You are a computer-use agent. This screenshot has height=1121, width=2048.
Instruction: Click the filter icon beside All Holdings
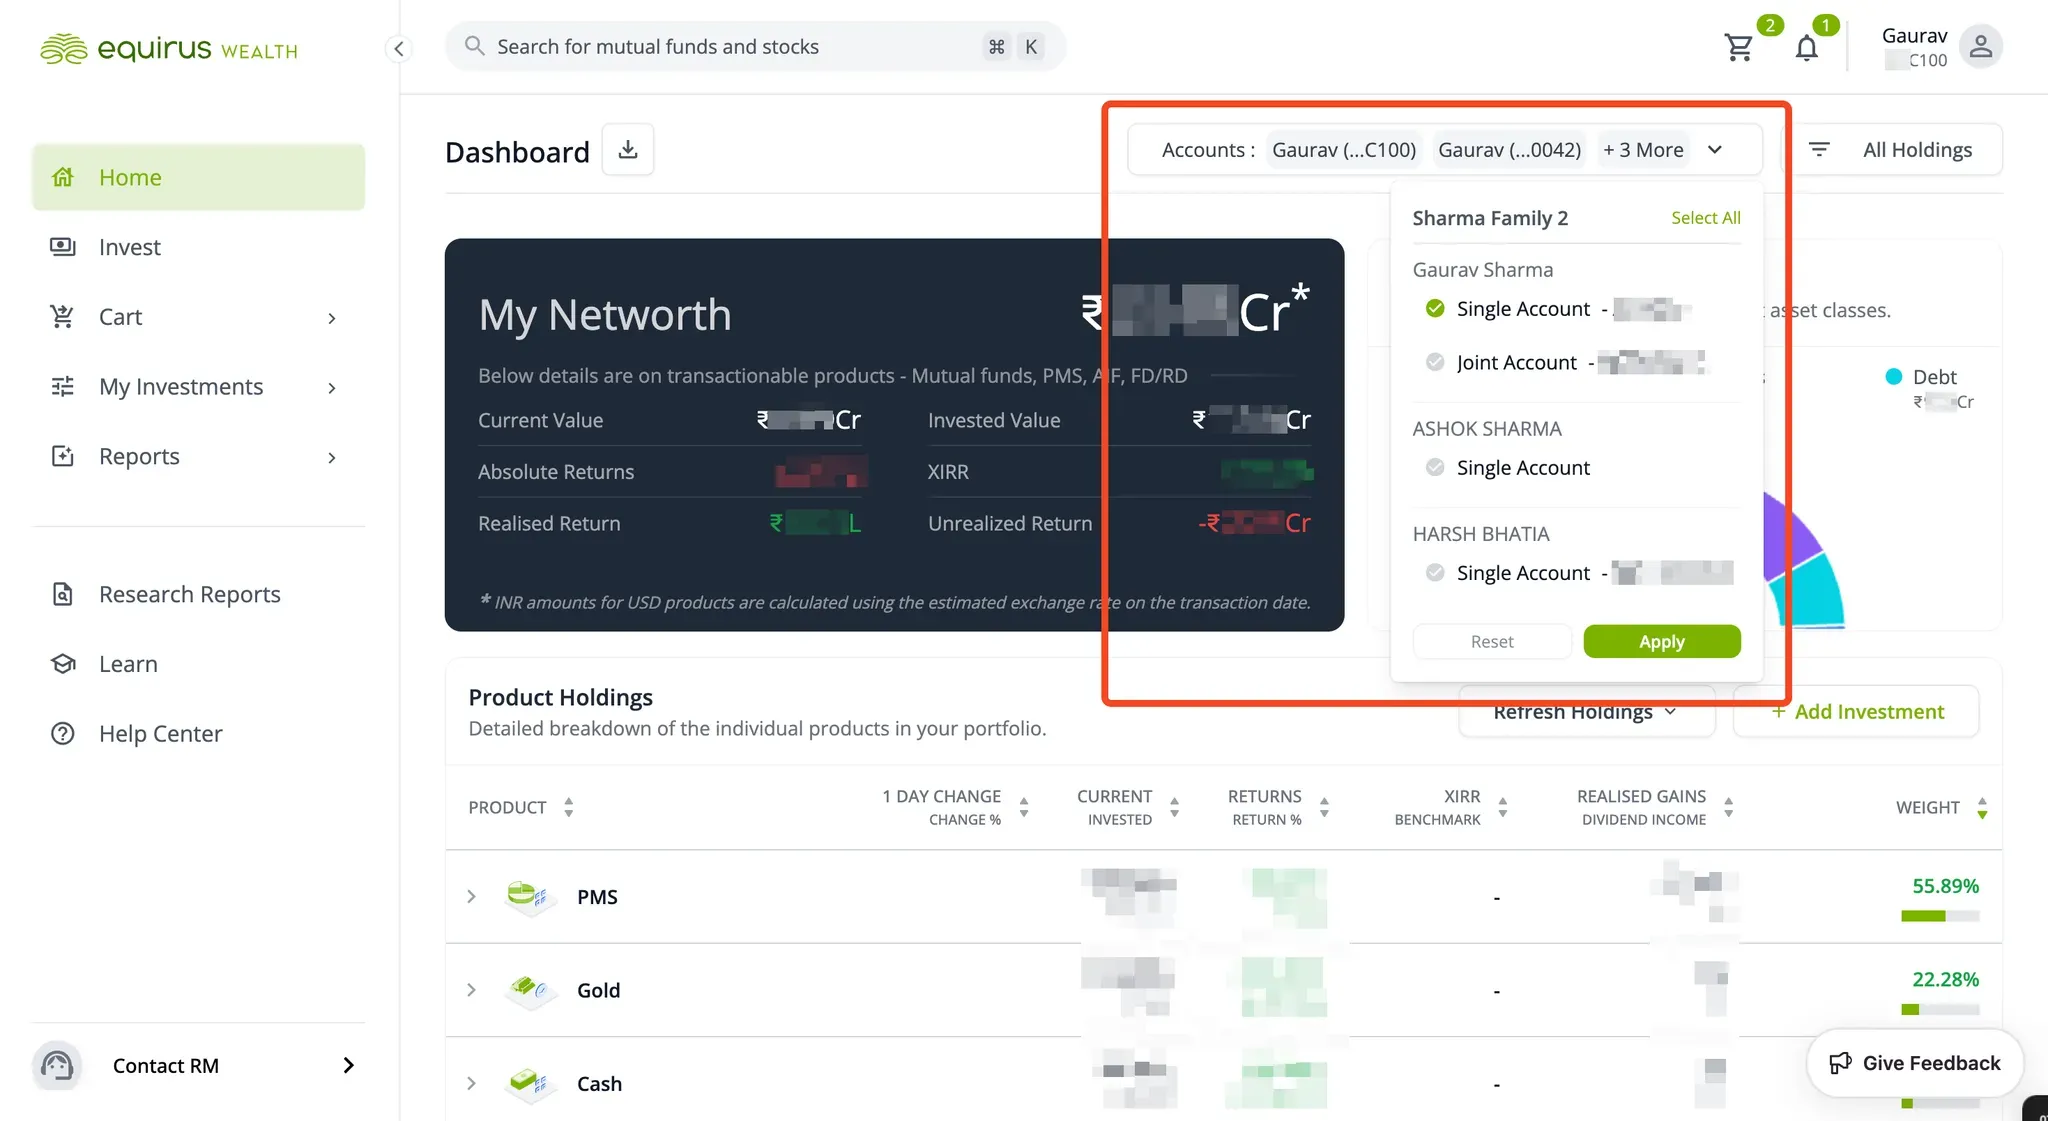pos(1819,150)
